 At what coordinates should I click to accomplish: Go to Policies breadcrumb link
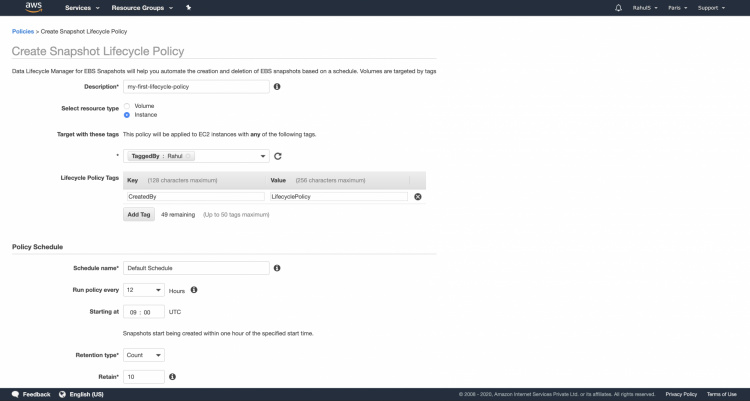click(x=22, y=32)
